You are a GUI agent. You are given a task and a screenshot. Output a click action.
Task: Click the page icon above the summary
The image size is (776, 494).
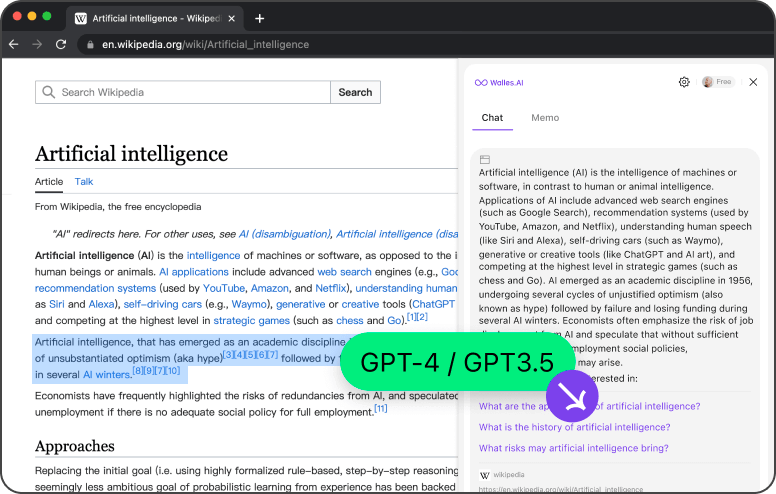485,159
